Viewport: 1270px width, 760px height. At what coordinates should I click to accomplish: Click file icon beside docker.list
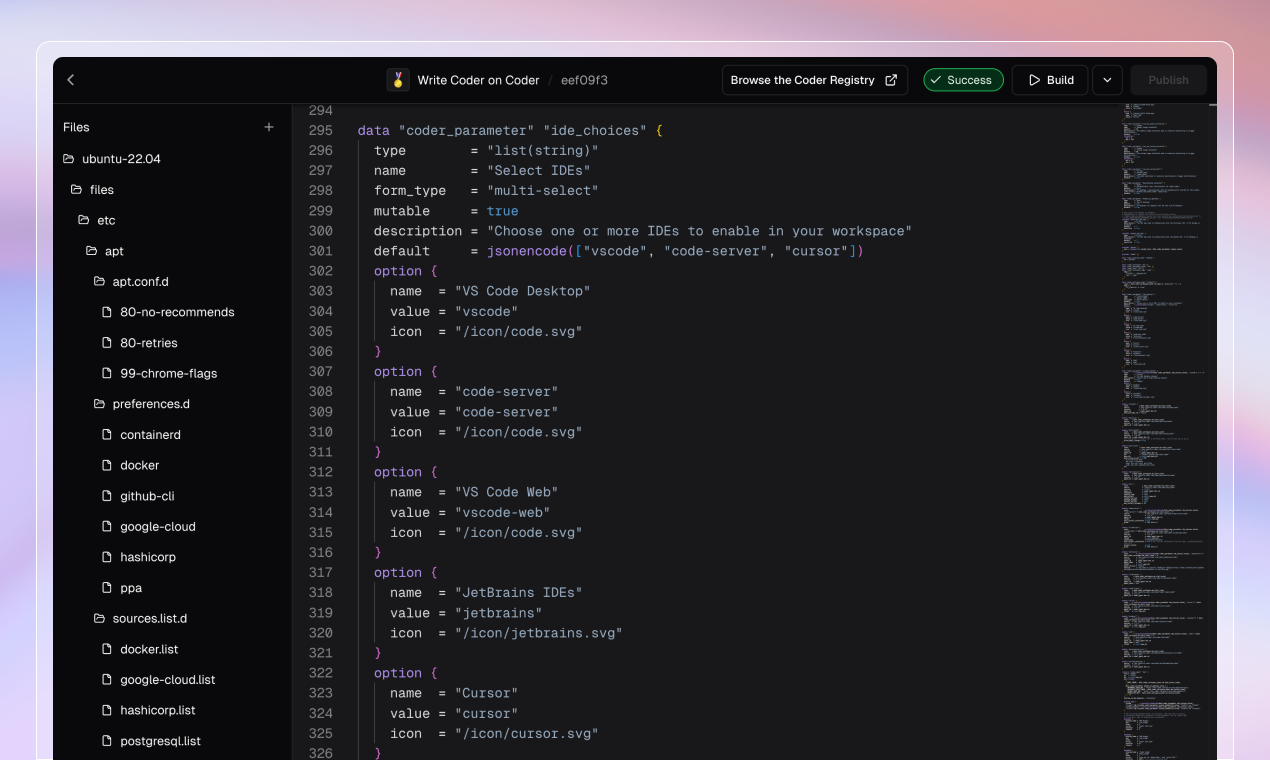pos(108,649)
